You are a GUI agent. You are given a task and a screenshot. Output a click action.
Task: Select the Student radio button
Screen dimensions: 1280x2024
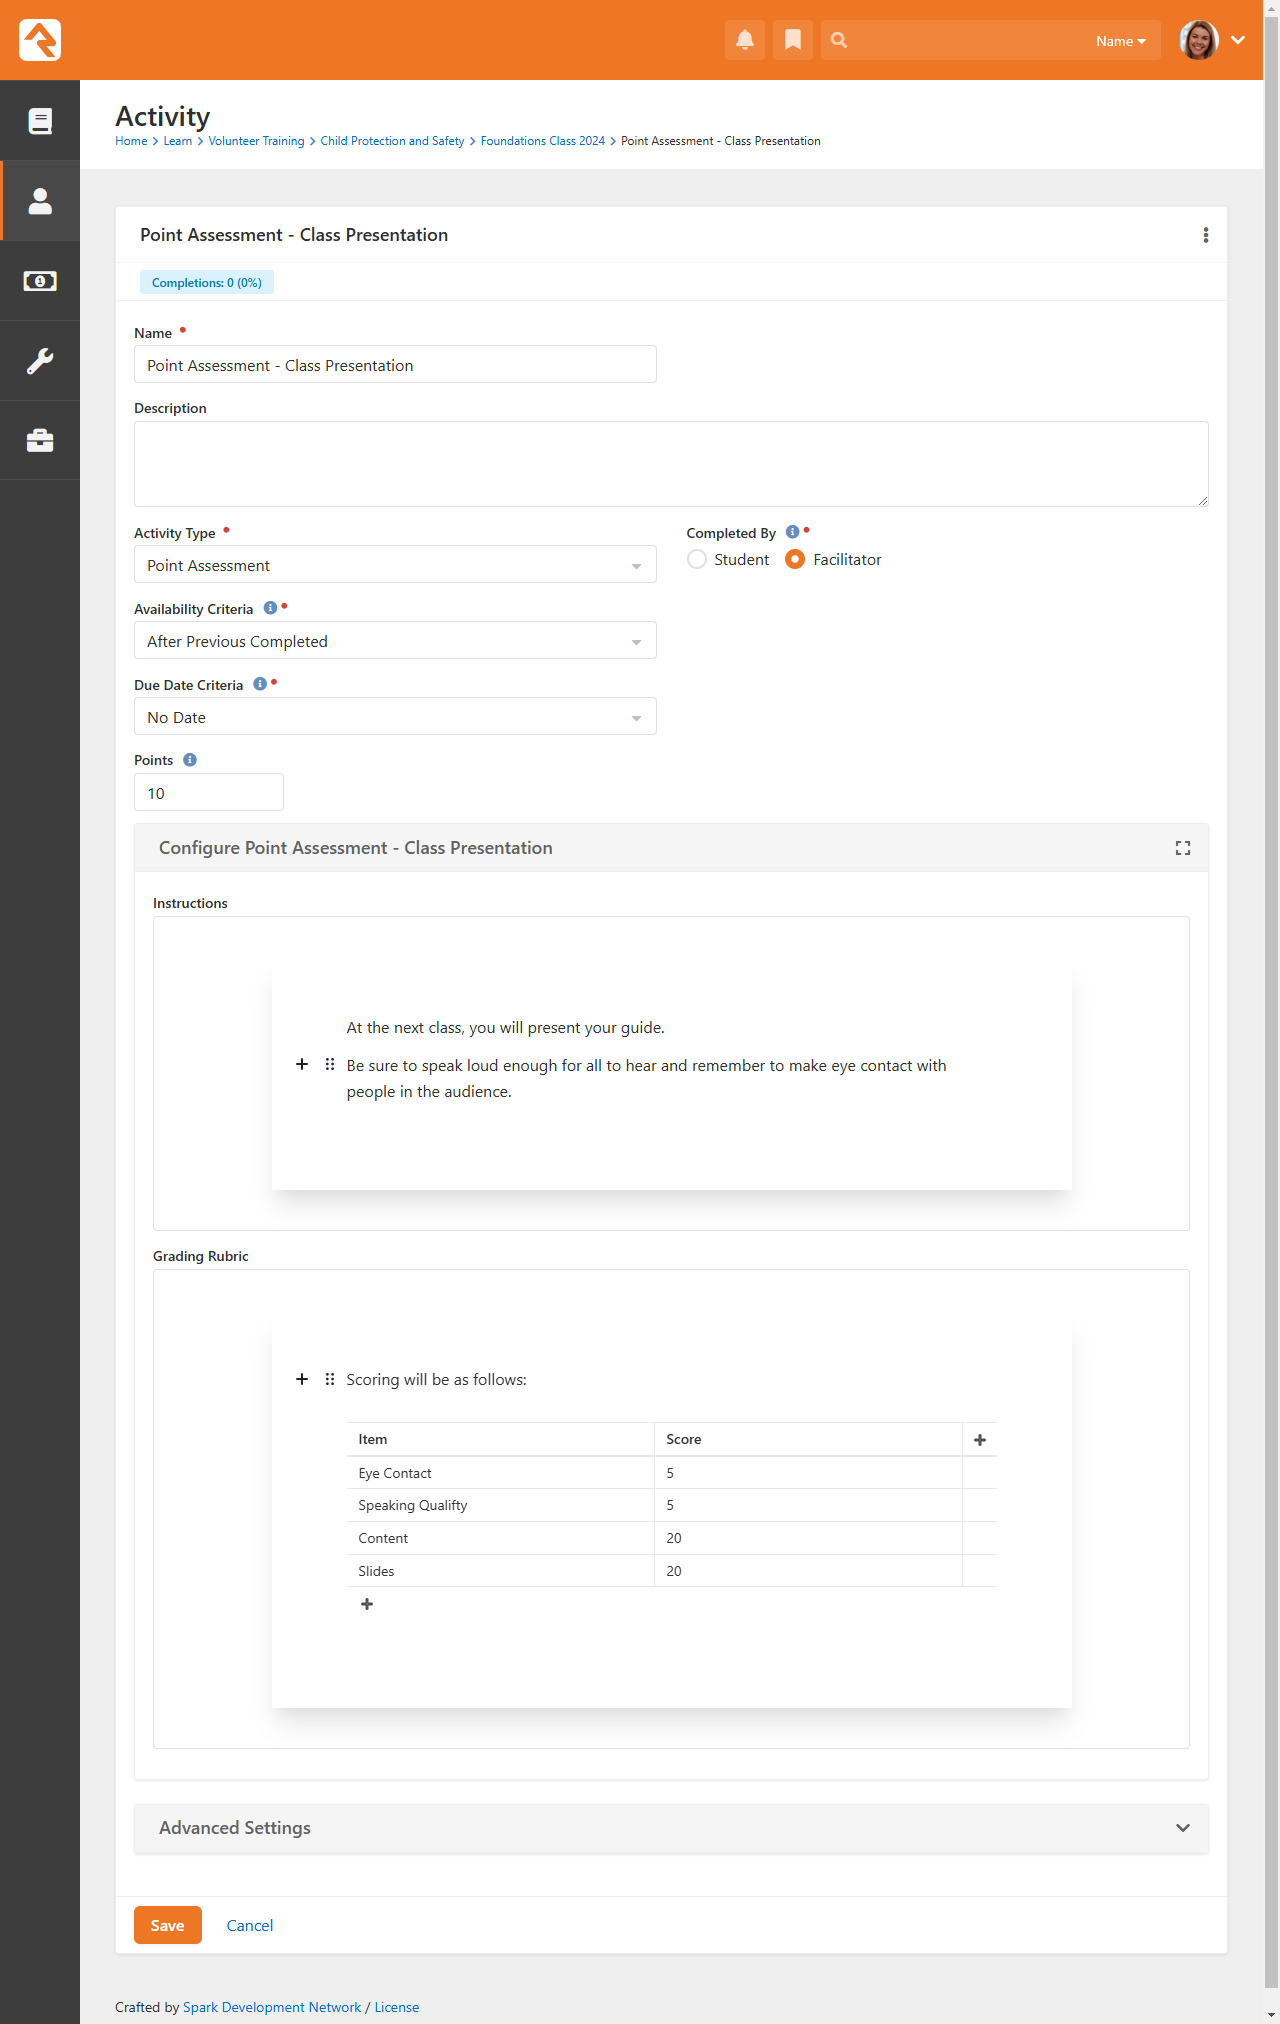coord(697,559)
